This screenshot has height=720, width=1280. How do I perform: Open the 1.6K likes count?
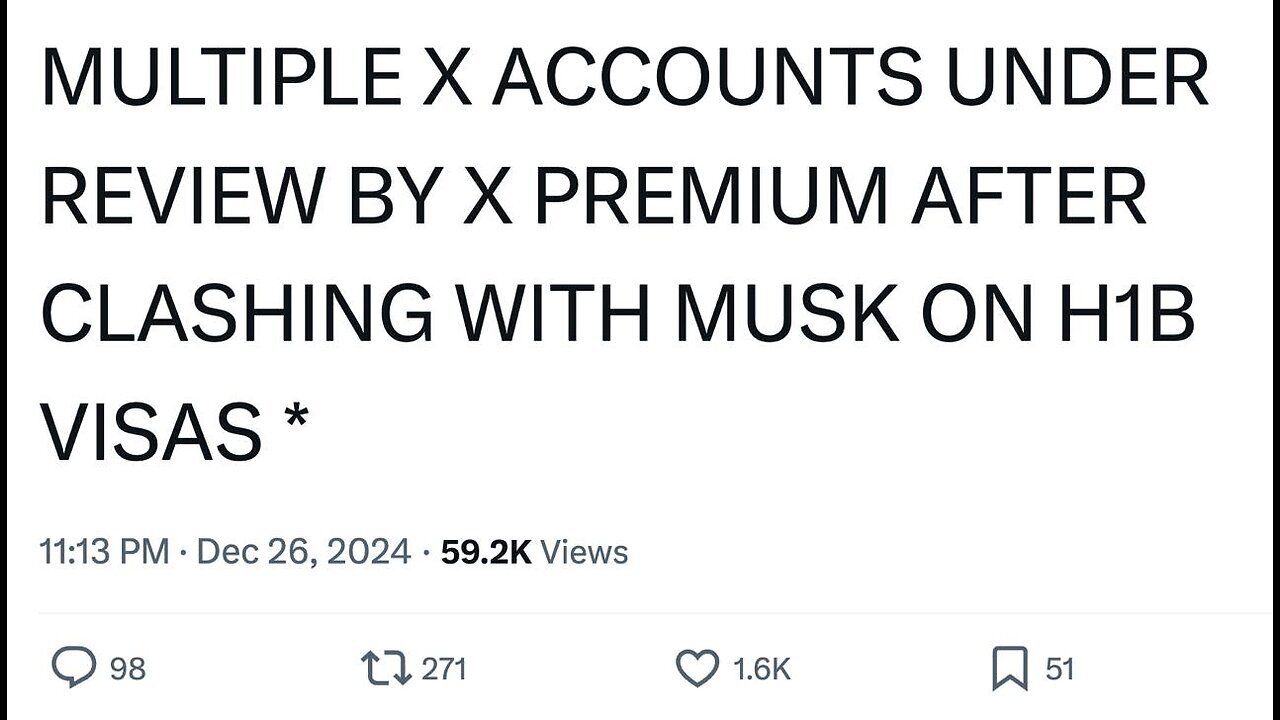[761, 668]
